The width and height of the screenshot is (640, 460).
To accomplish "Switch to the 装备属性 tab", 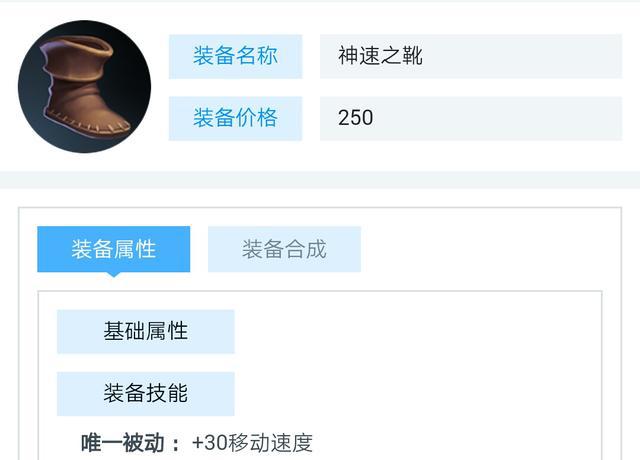I will [113, 249].
